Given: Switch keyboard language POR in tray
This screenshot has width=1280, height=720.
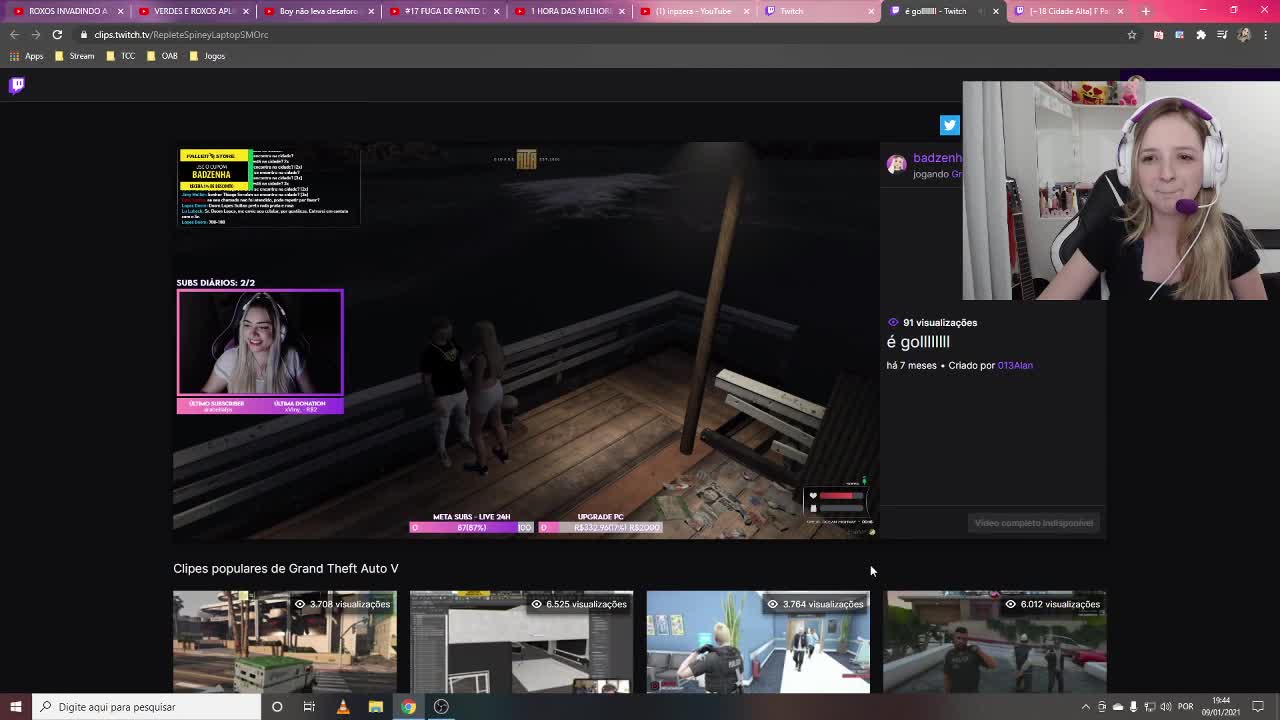Looking at the screenshot, I should 1186,707.
